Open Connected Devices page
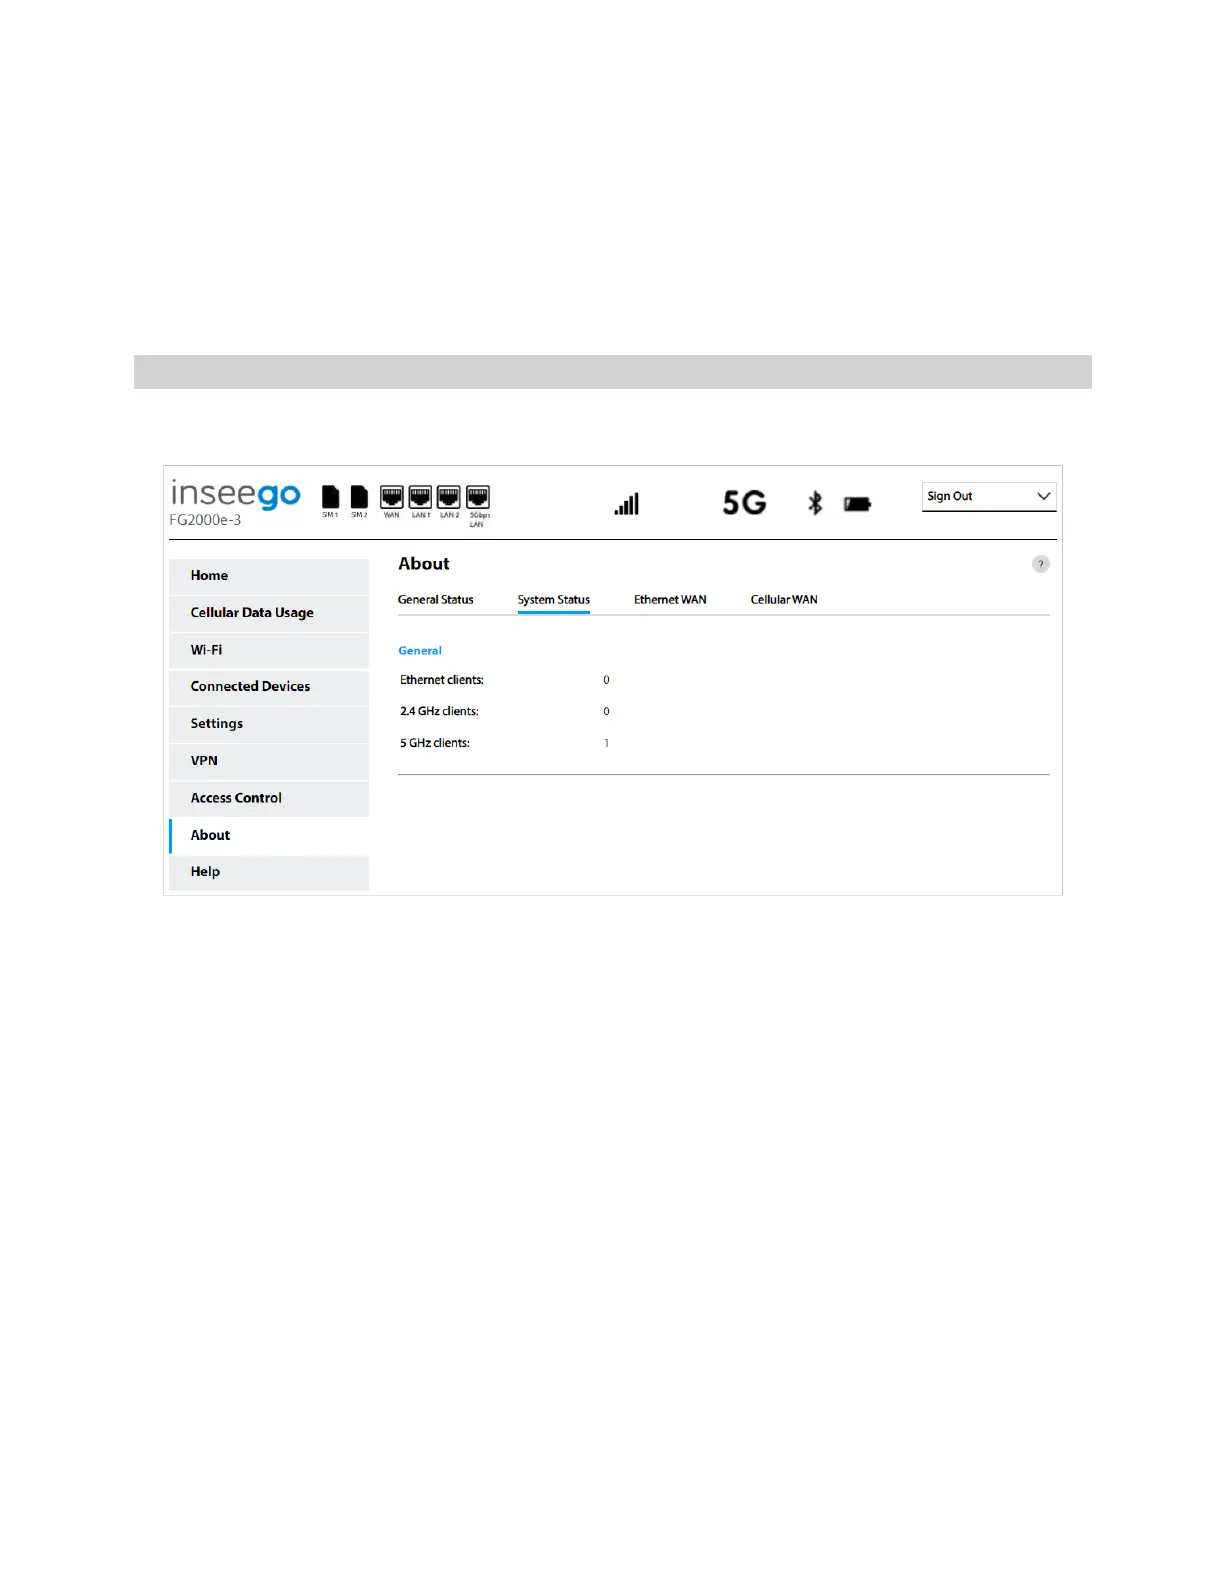1224x1584 pixels. (x=269, y=687)
